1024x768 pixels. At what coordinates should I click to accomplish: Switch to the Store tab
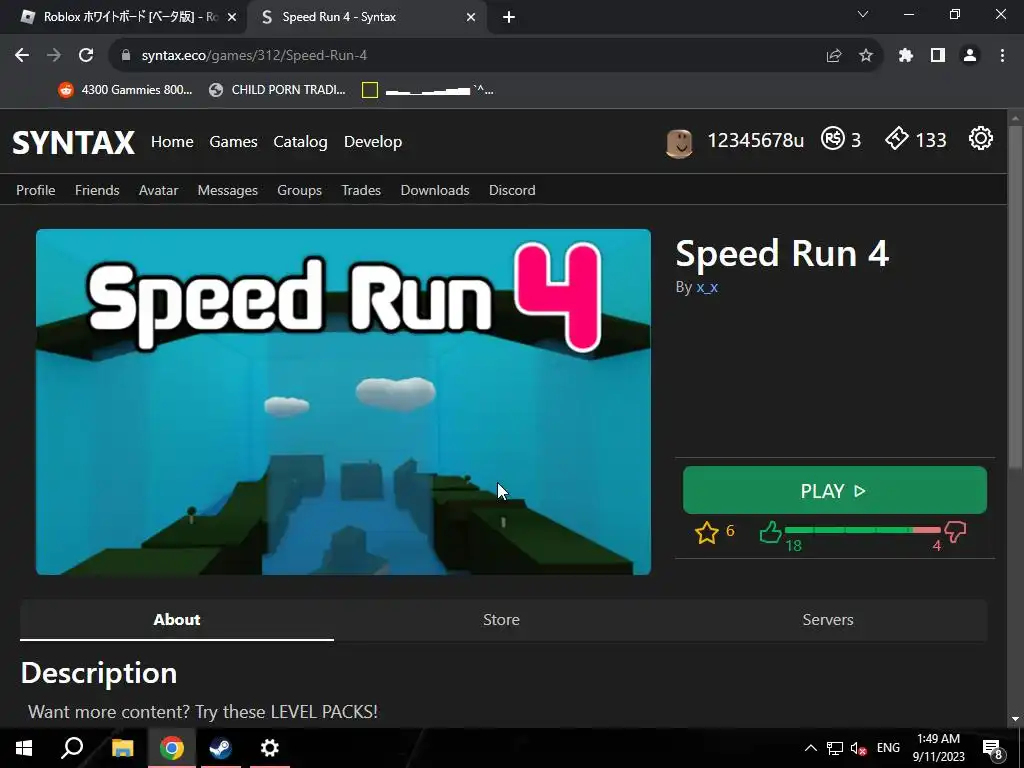click(502, 620)
